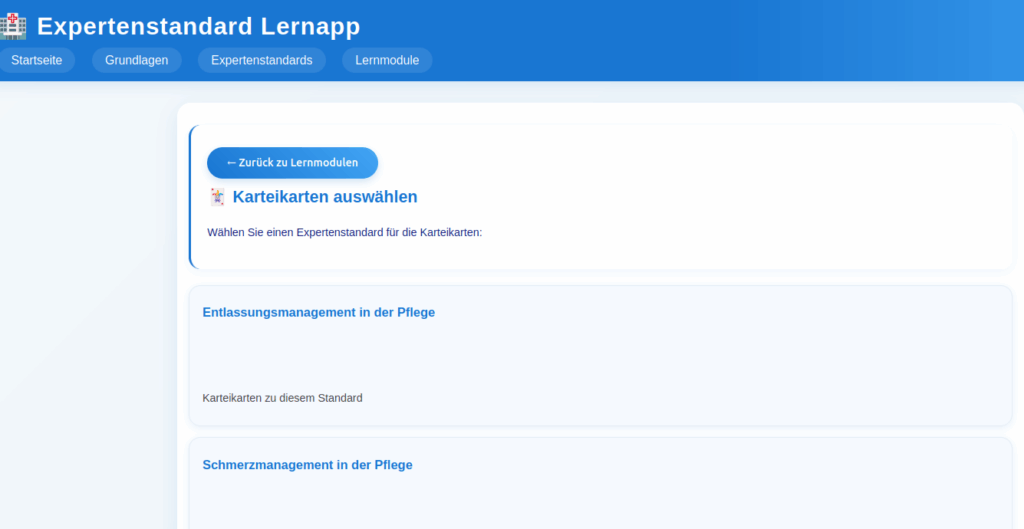Select the Schmerzmanagement in der Pflege heading
This screenshot has width=1024, height=529.
[307, 465]
